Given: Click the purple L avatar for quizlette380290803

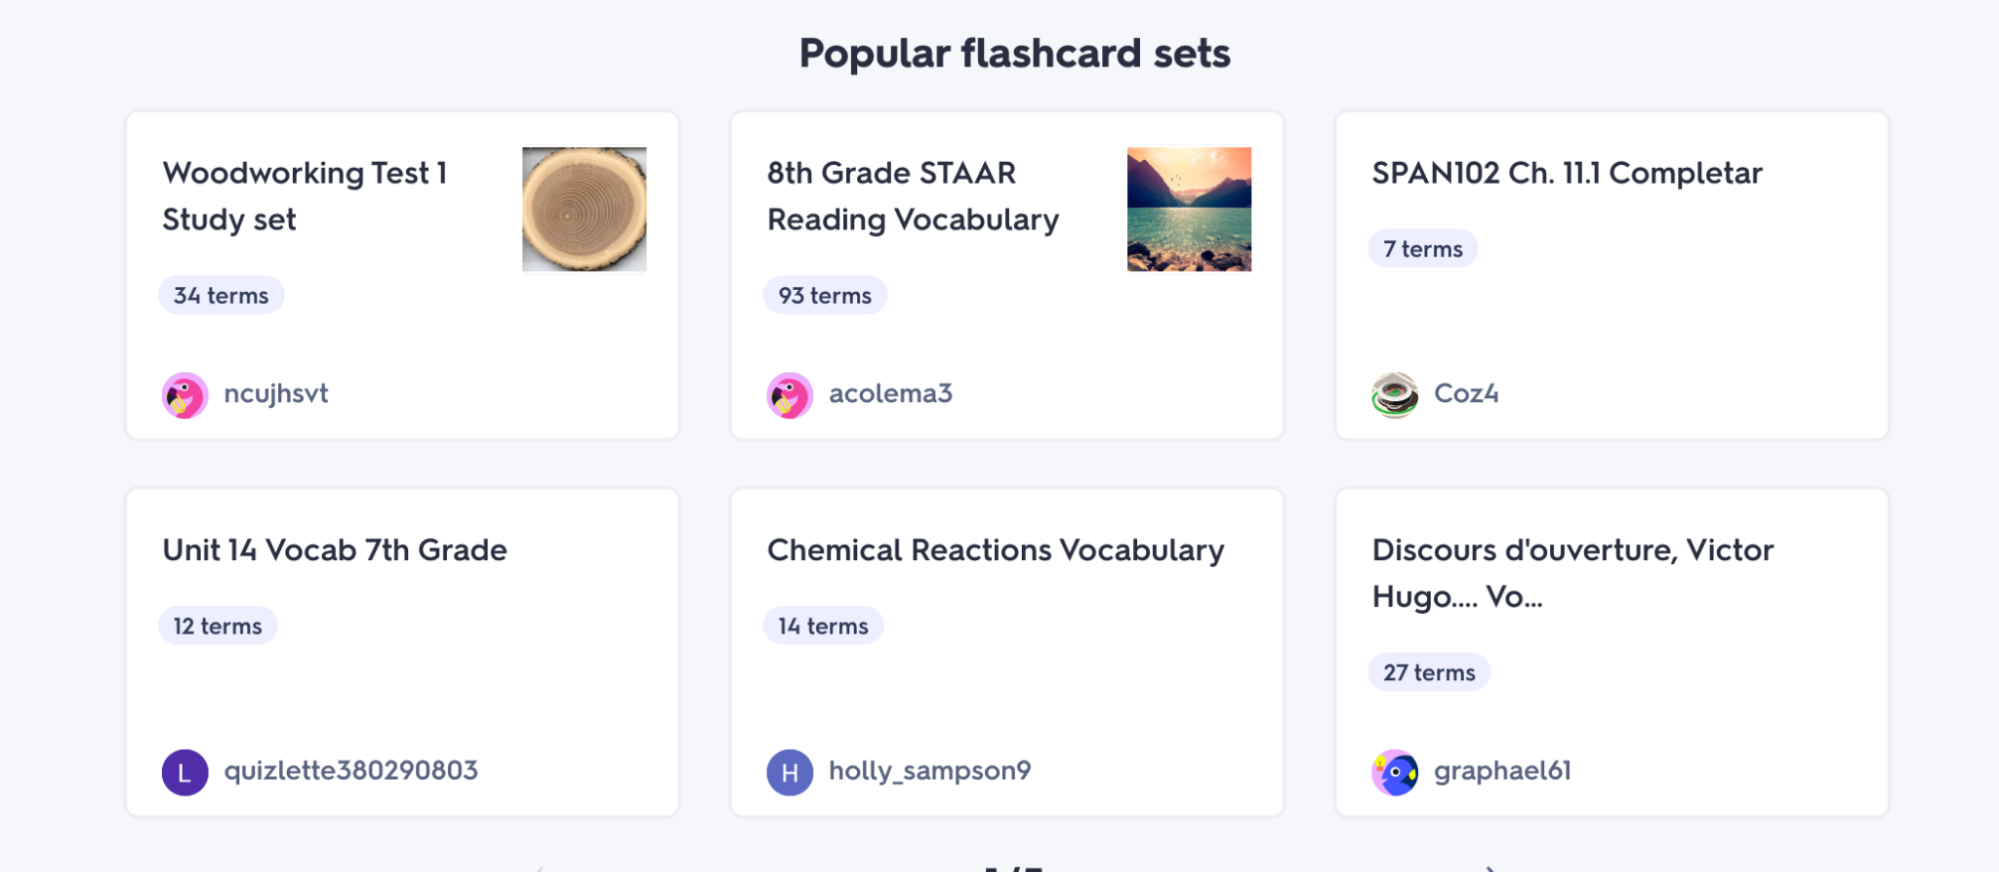Looking at the screenshot, I should [x=184, y=771].
